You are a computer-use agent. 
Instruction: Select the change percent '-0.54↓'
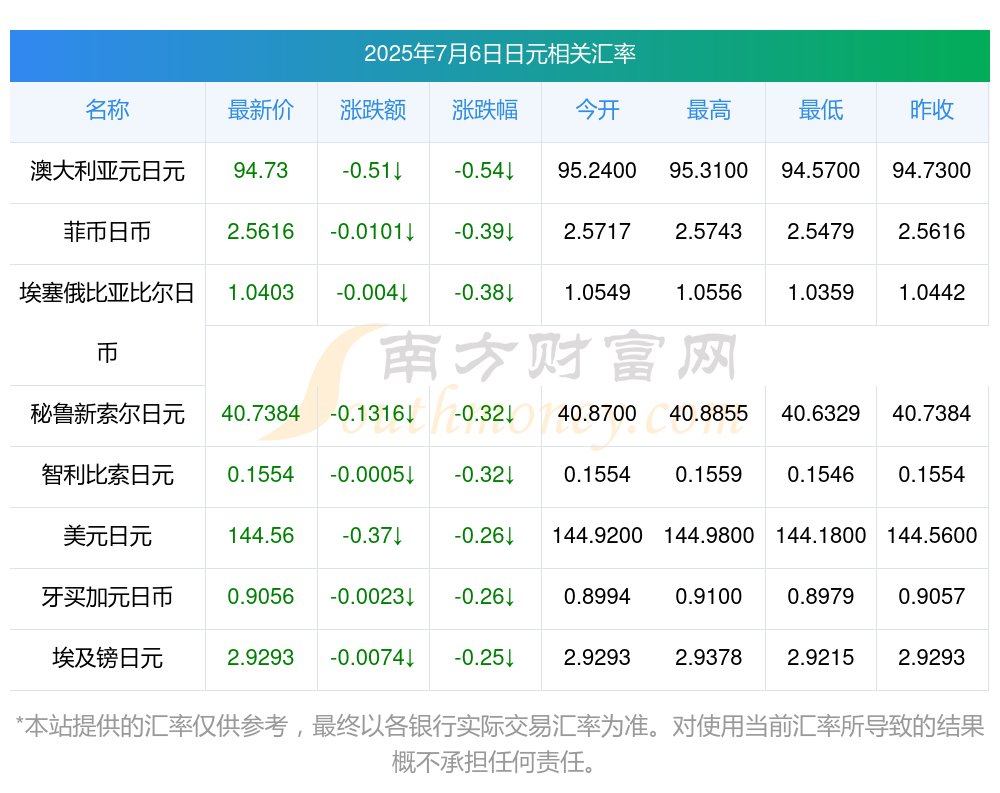[x=485, y=170]
